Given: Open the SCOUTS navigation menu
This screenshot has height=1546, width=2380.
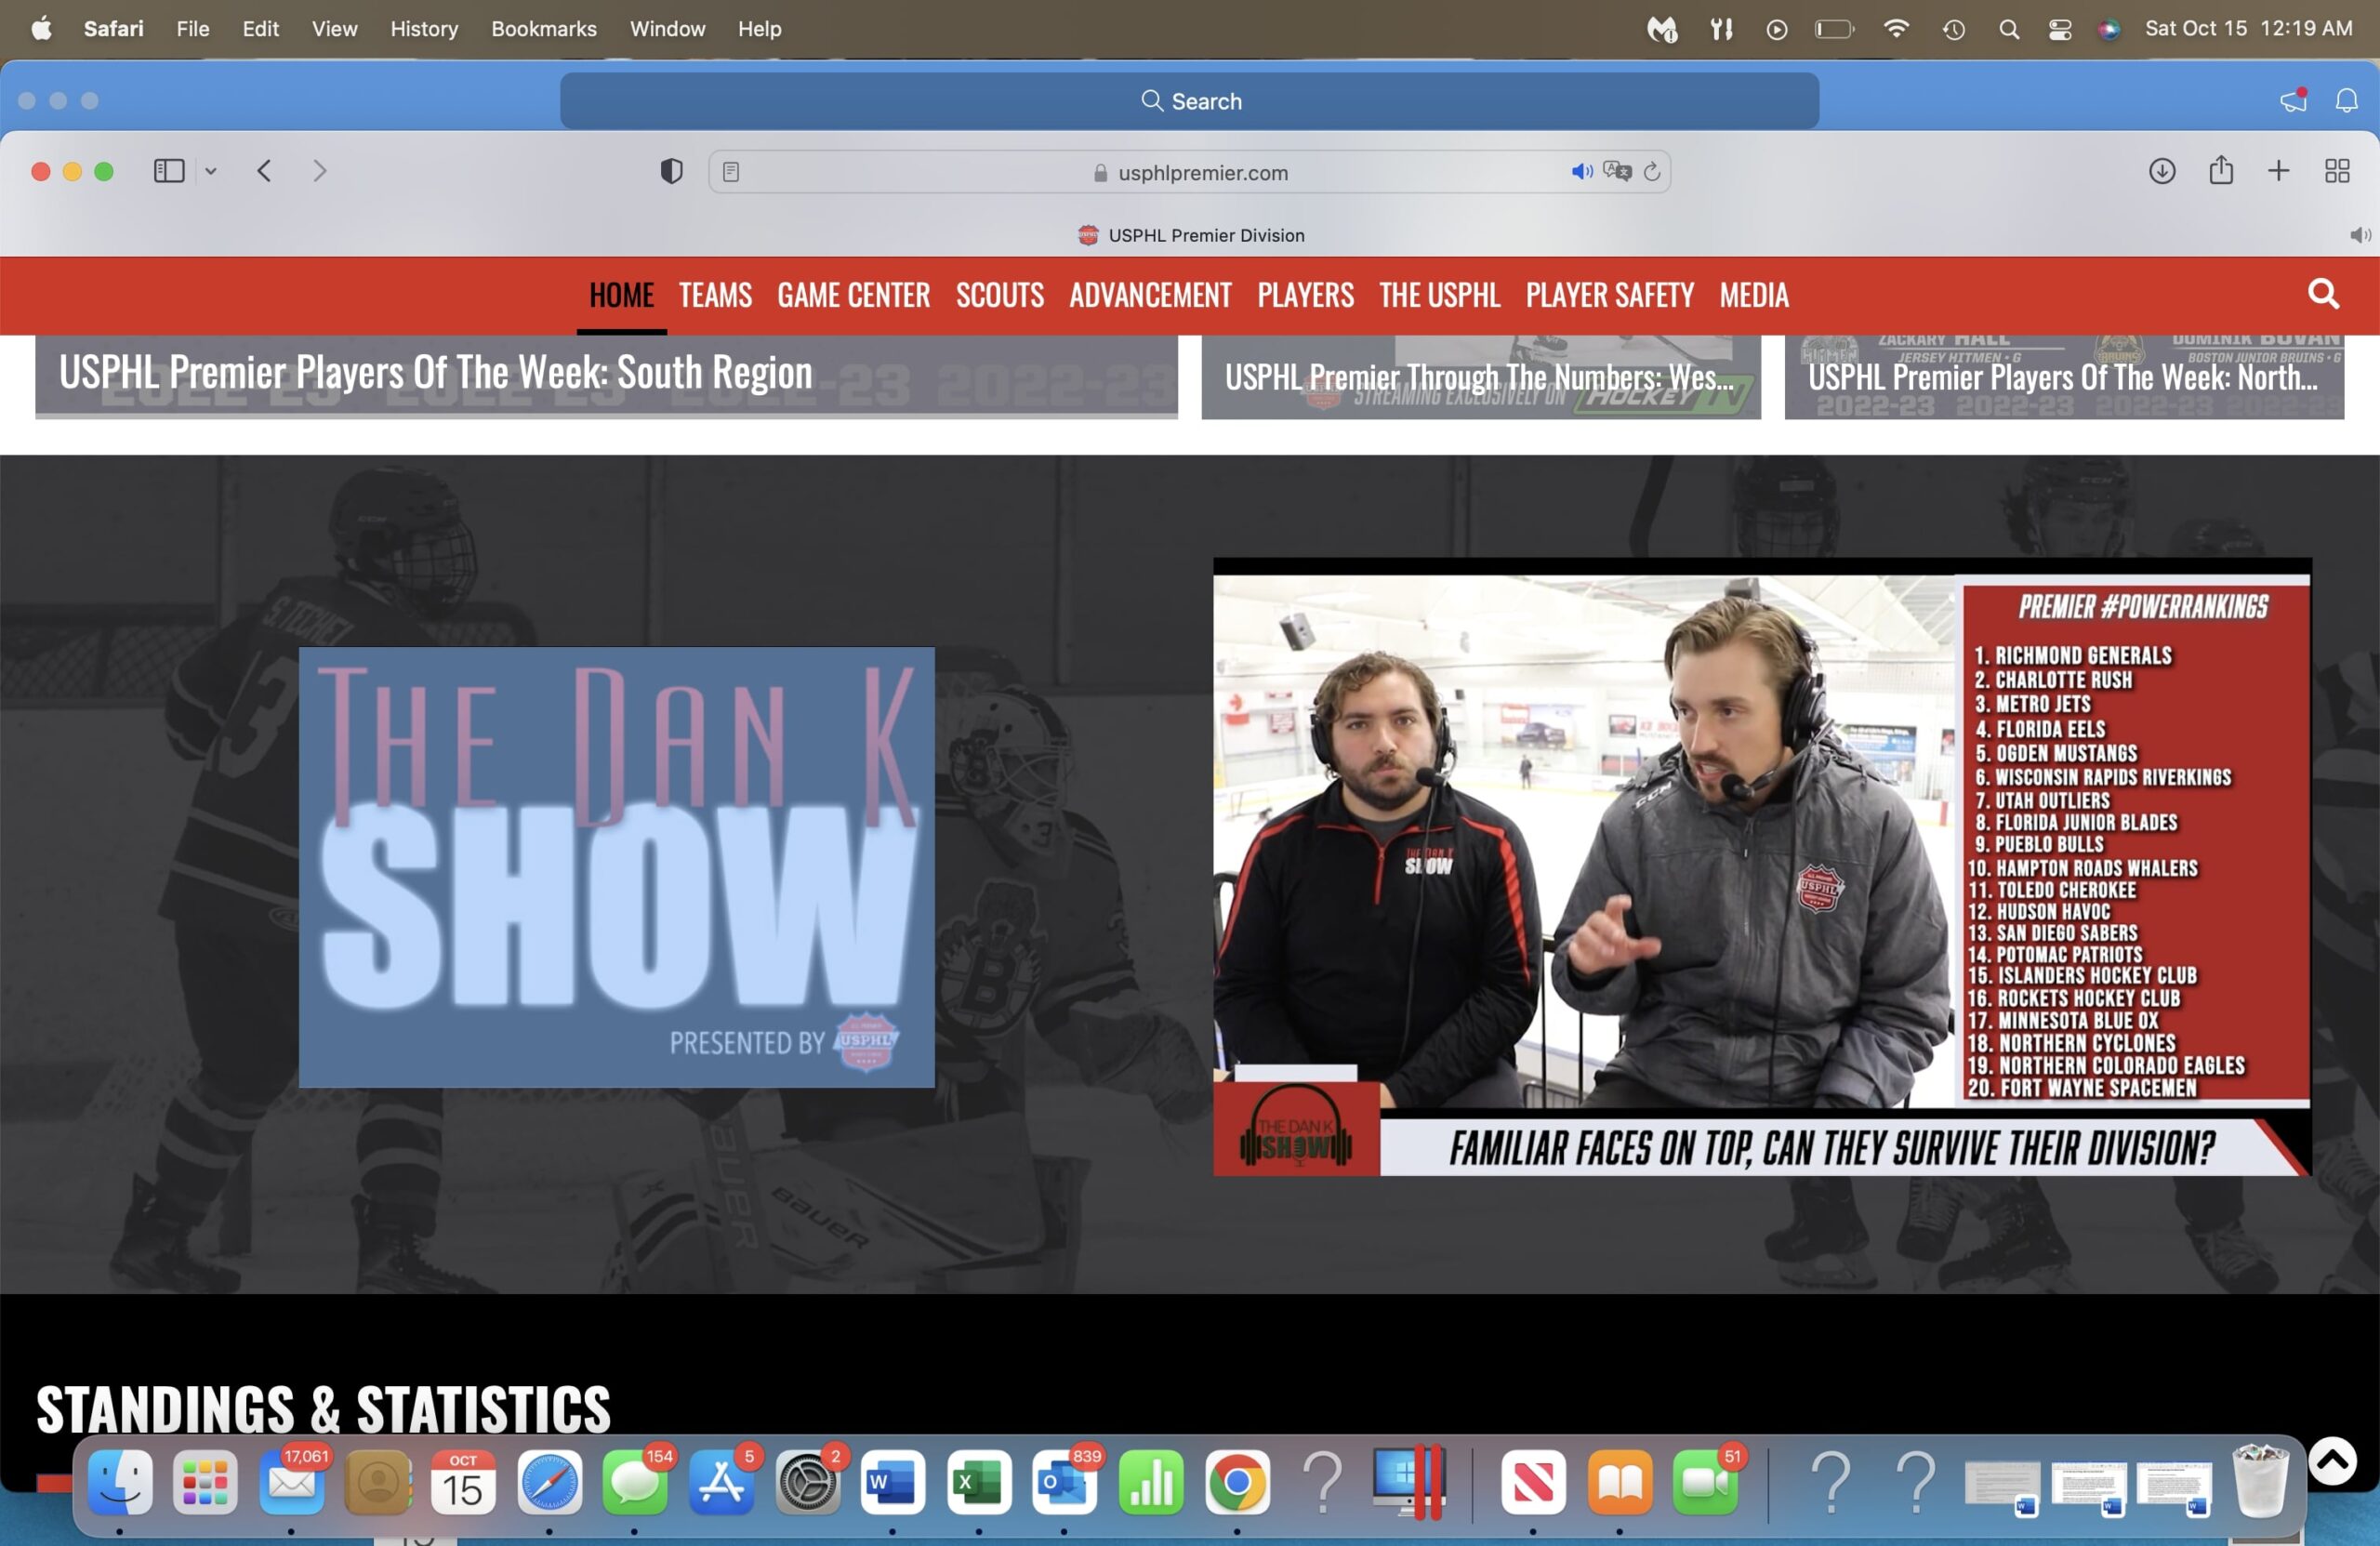Looking at the screenshot, I should (x=999, y=295).
